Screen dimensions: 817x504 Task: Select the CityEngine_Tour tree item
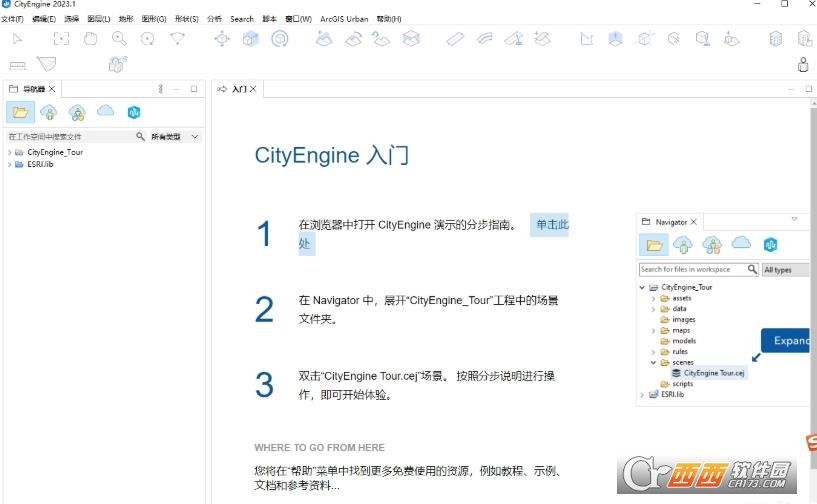55,152
